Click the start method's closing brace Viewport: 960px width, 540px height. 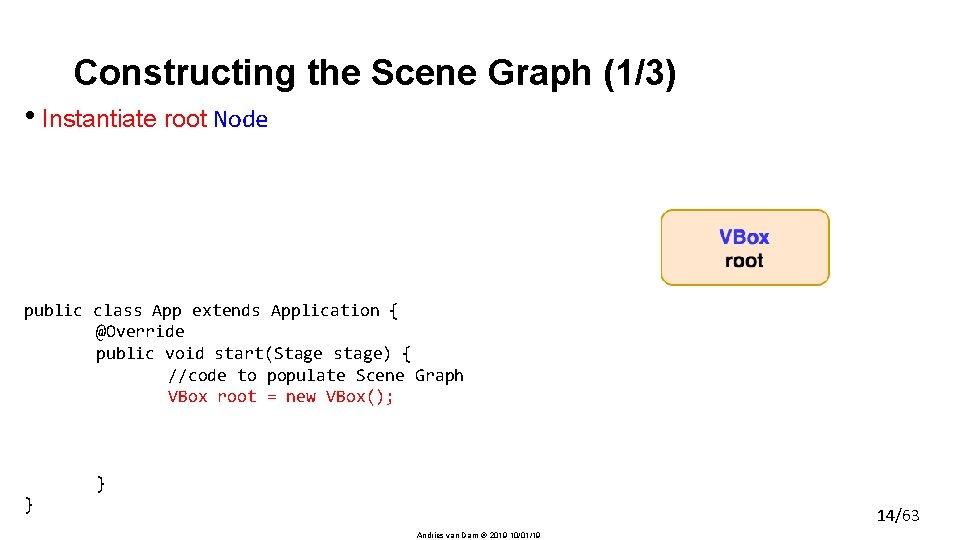click(100, 483)
